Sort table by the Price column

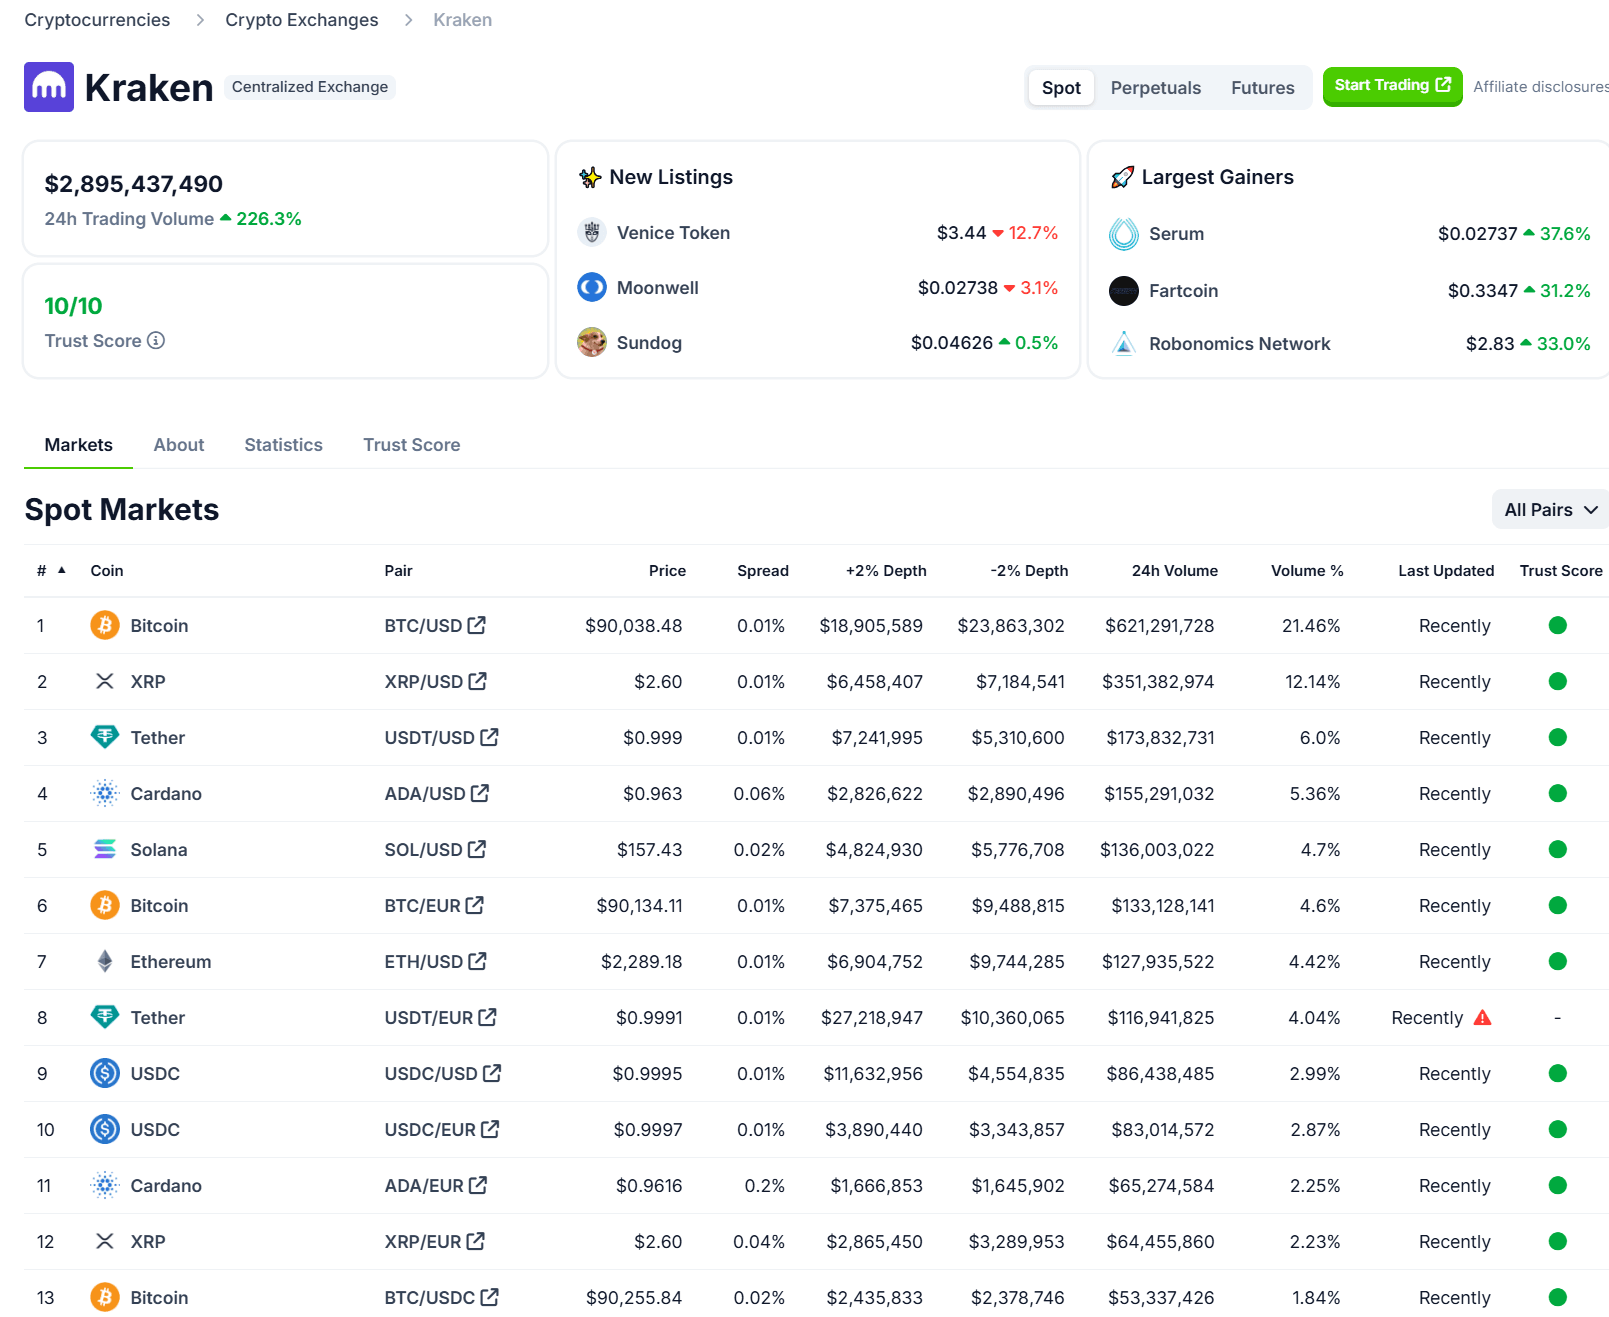[667, 570]
